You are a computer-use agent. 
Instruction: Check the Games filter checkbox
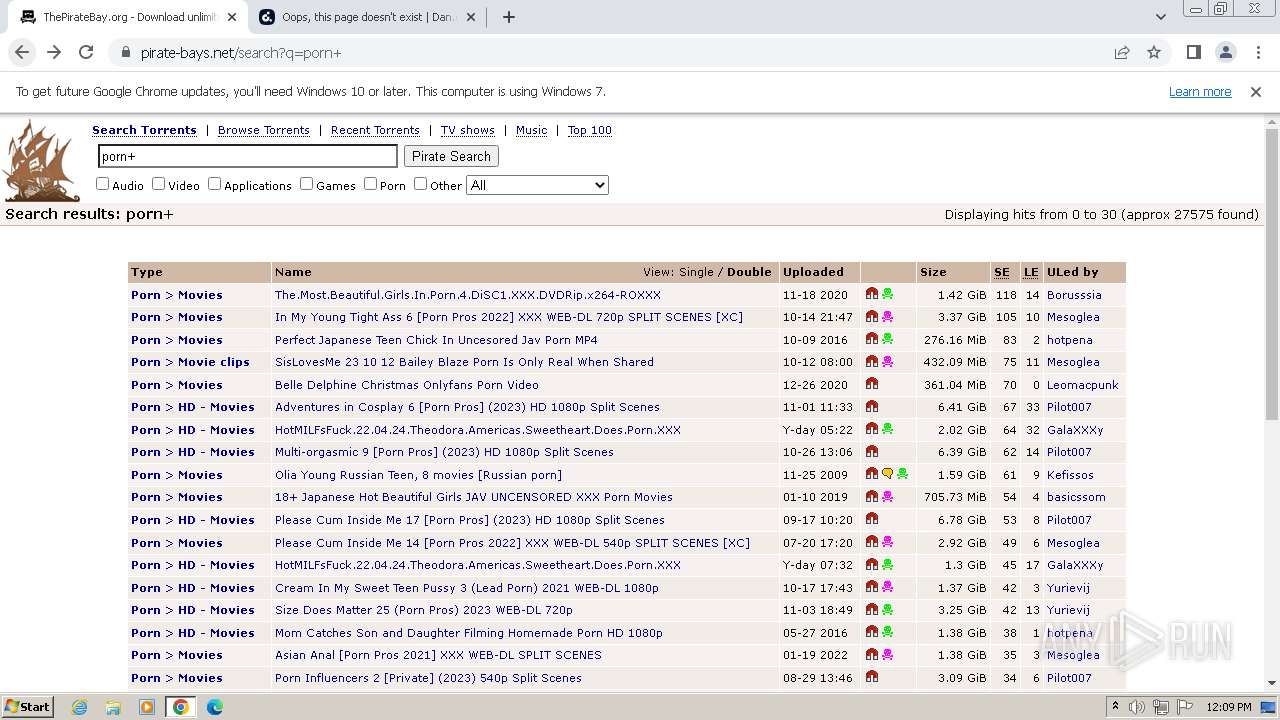point(306,184)
